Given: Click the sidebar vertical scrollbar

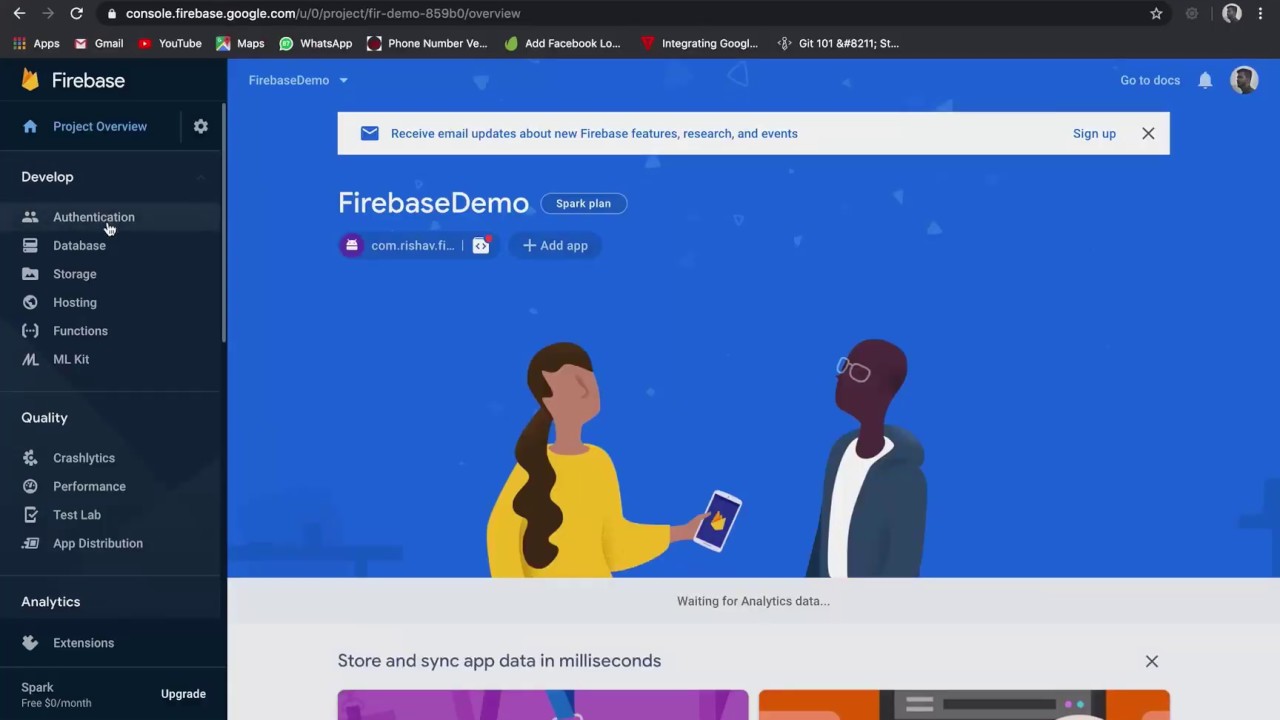Looking at the screenshot, I should (x=224, y=222).
